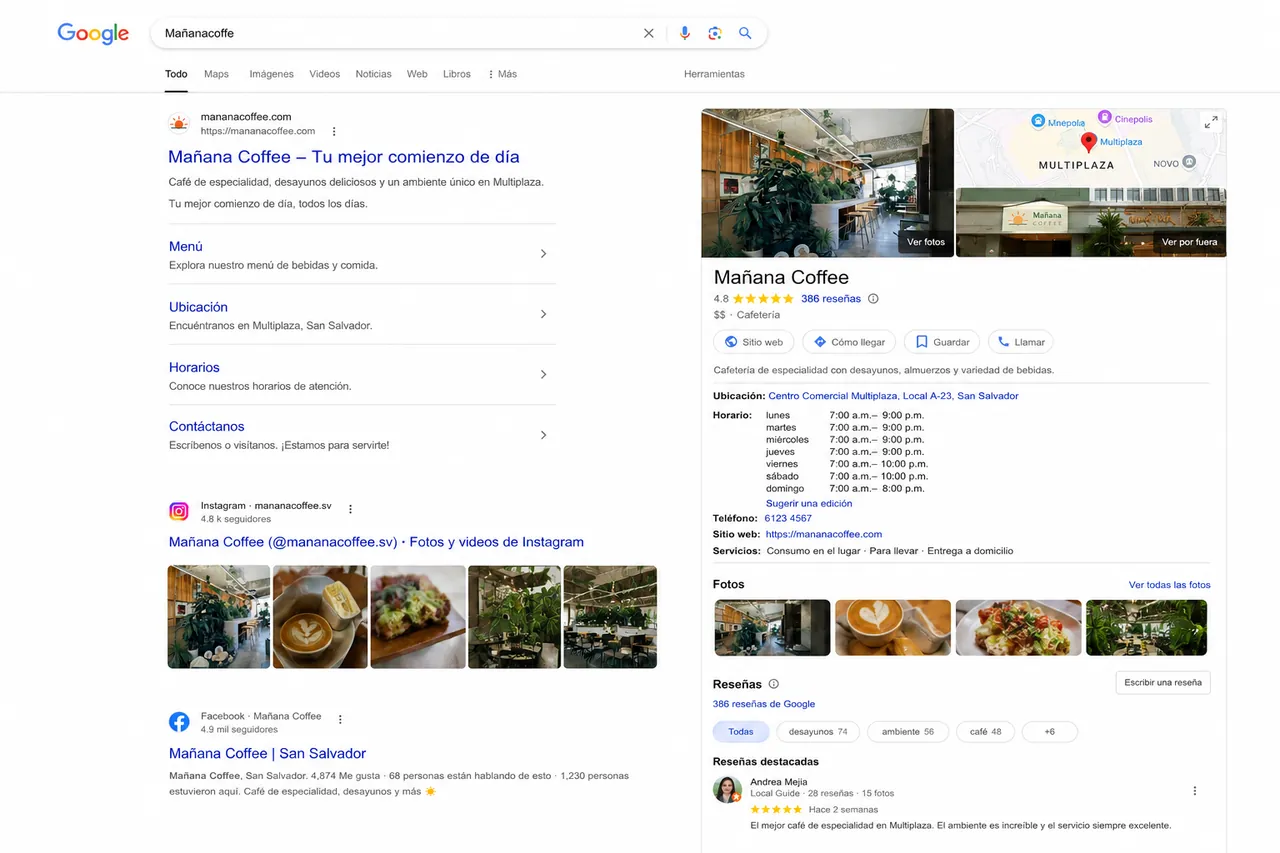Click Andrea Mejia's profile avatar
Image resolution: width=1280 pixels, height=853 pixels.
click(x=727, y=789)
